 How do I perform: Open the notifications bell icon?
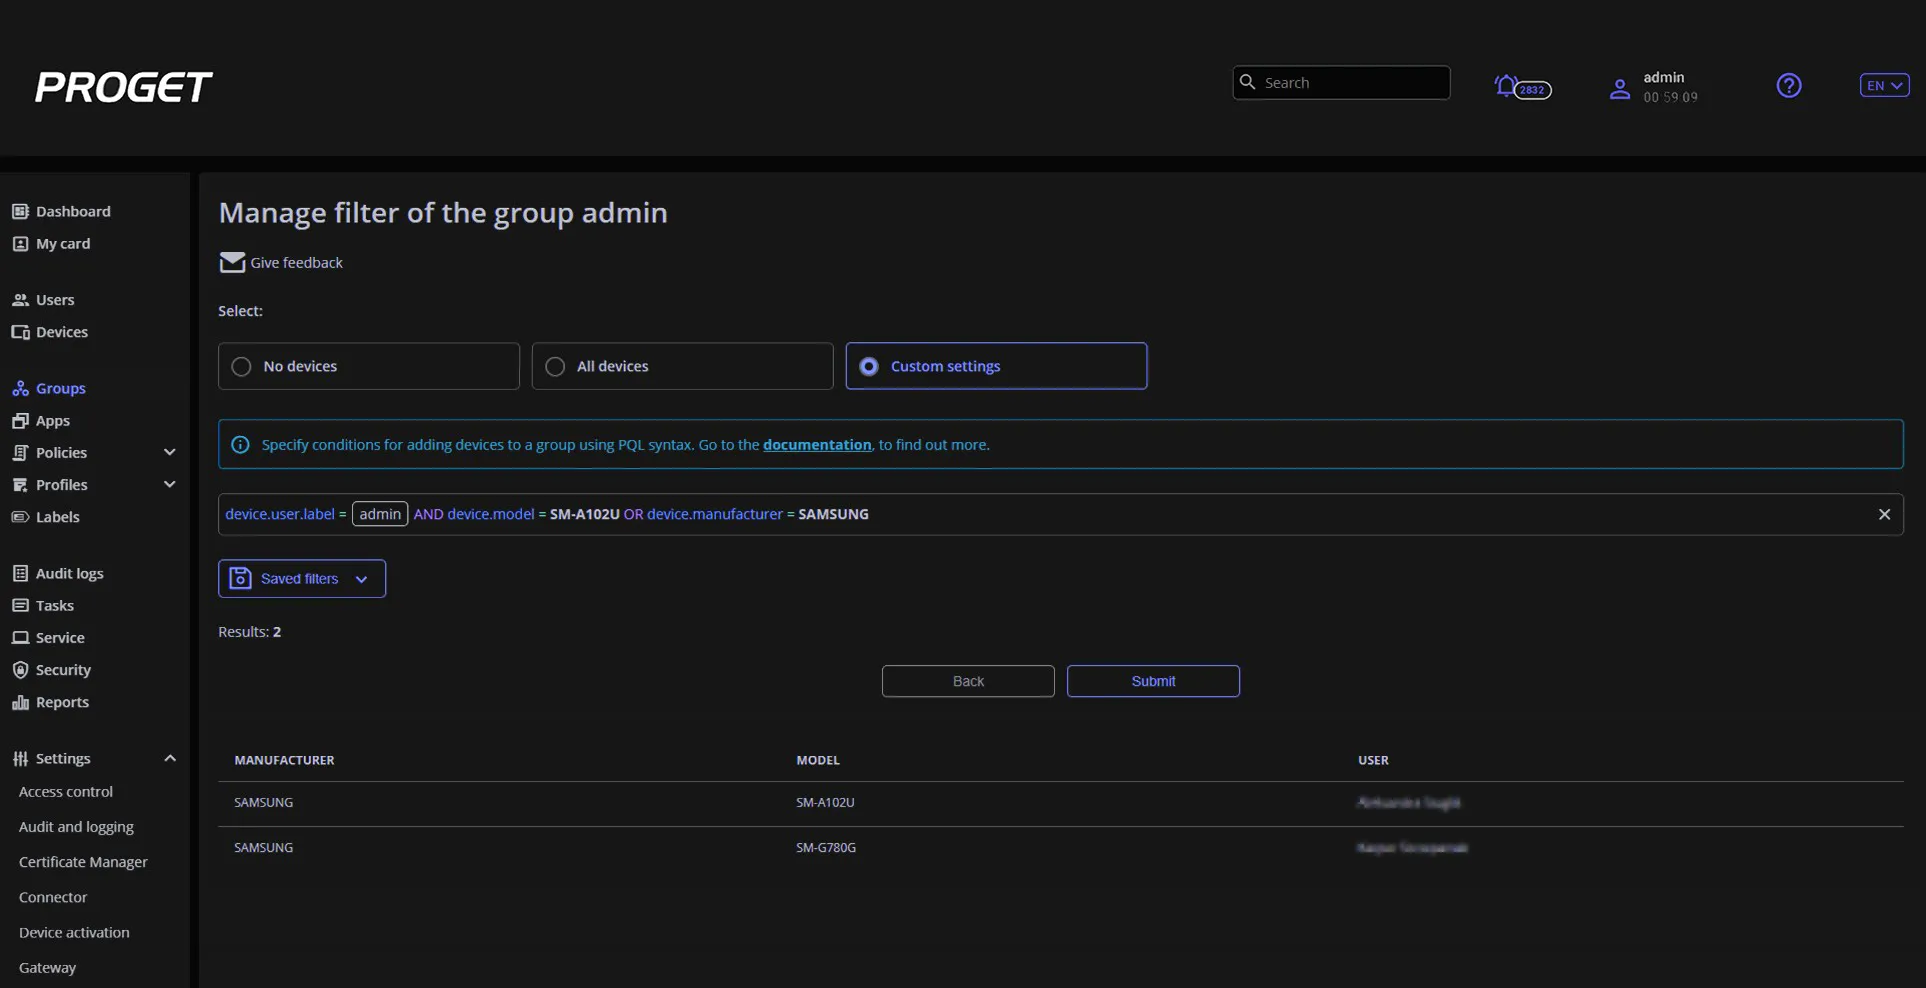[x=1505, y=86]
